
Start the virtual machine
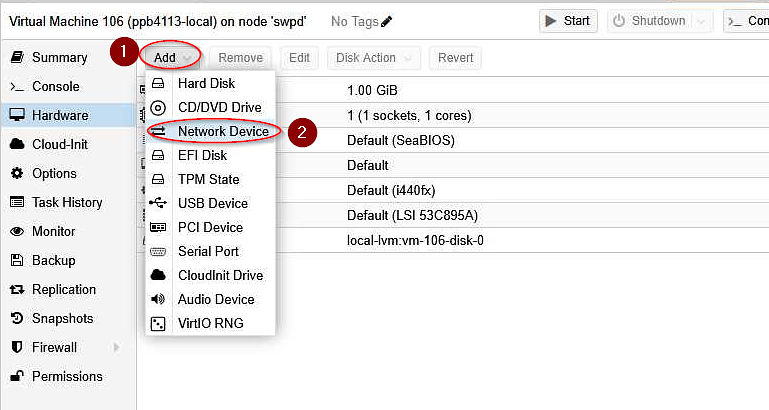(x=568, y=21)
